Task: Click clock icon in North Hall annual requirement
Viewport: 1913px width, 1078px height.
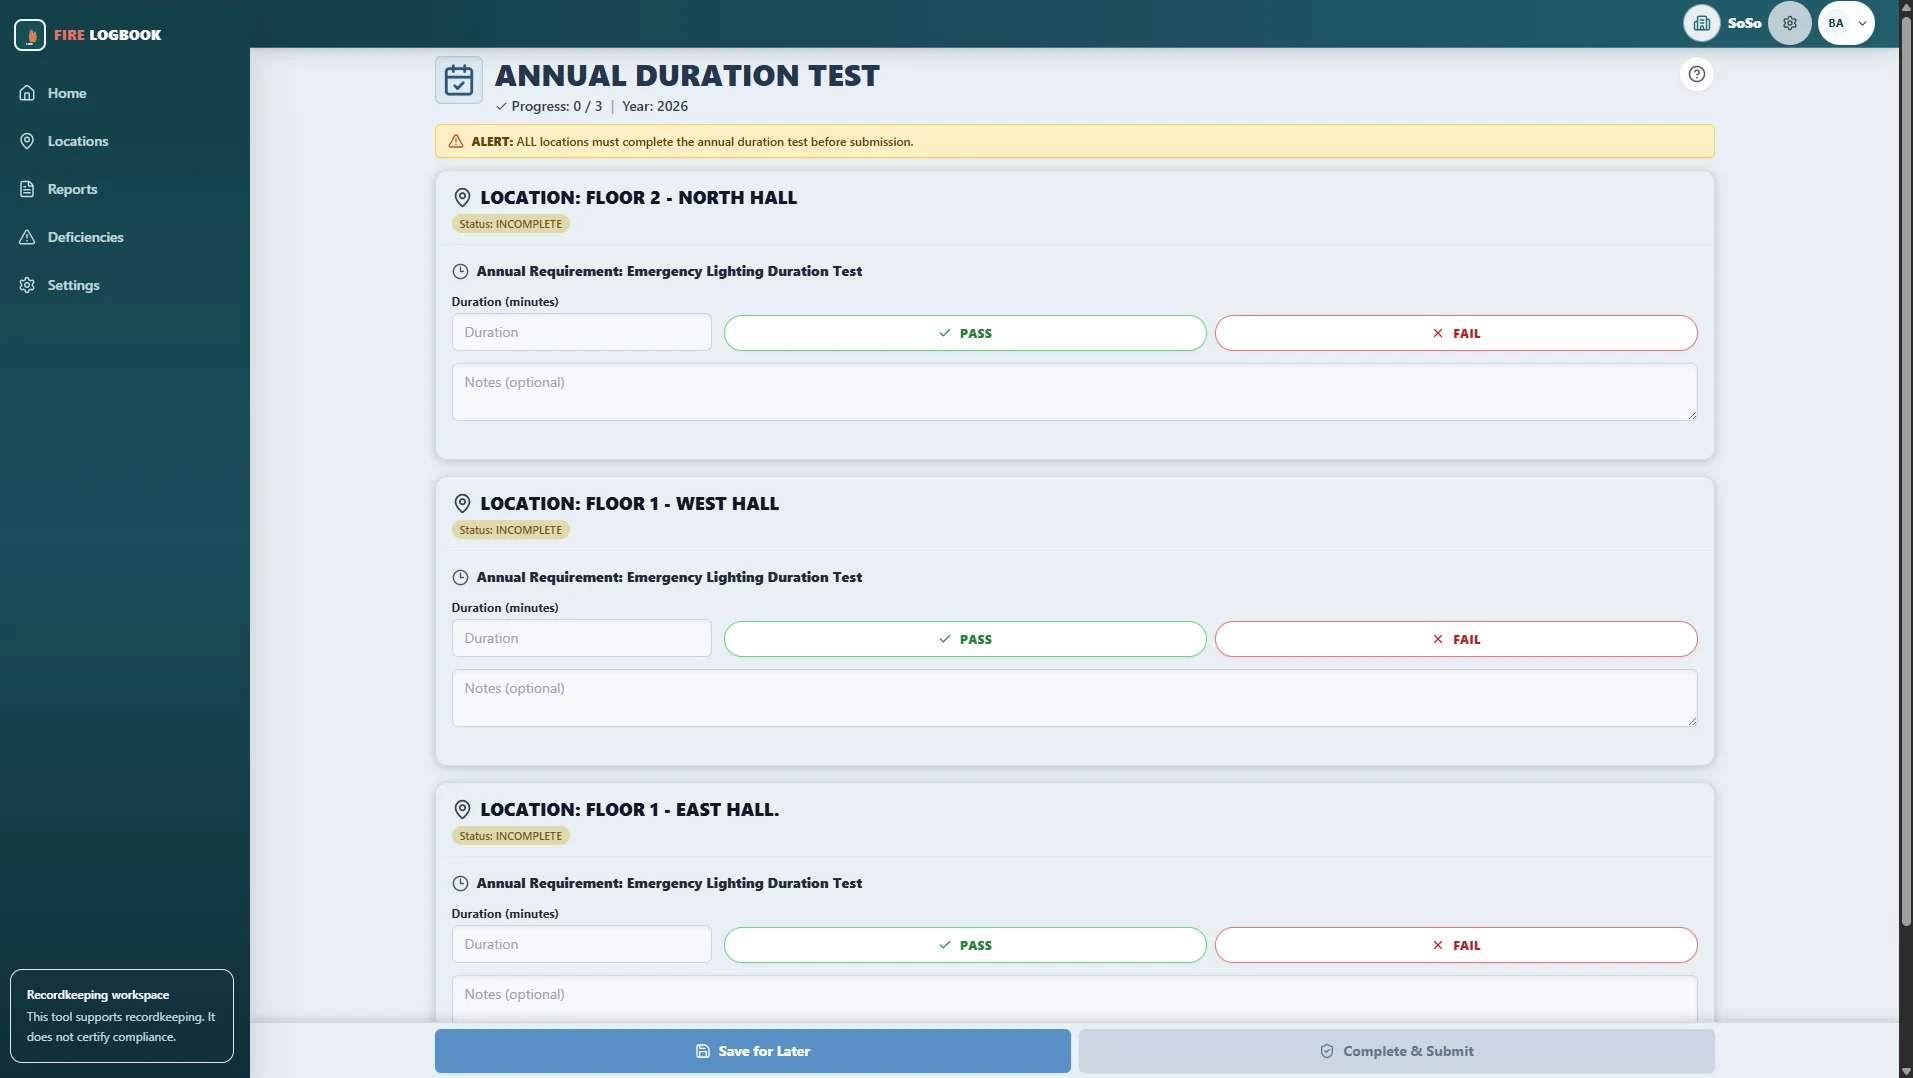Action: pos(460,271)
